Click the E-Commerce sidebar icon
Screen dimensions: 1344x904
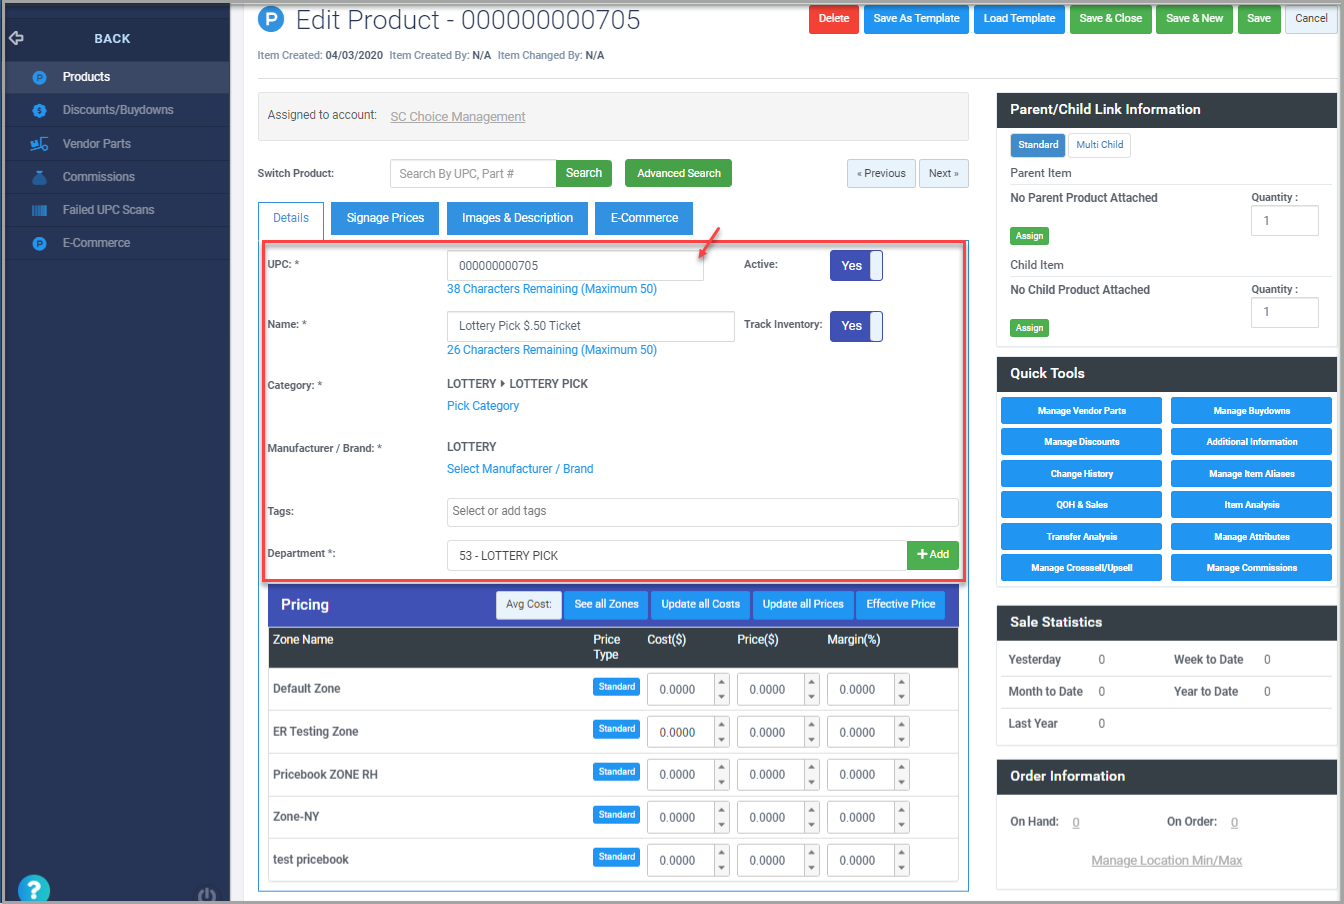click(x=39, y=243)
